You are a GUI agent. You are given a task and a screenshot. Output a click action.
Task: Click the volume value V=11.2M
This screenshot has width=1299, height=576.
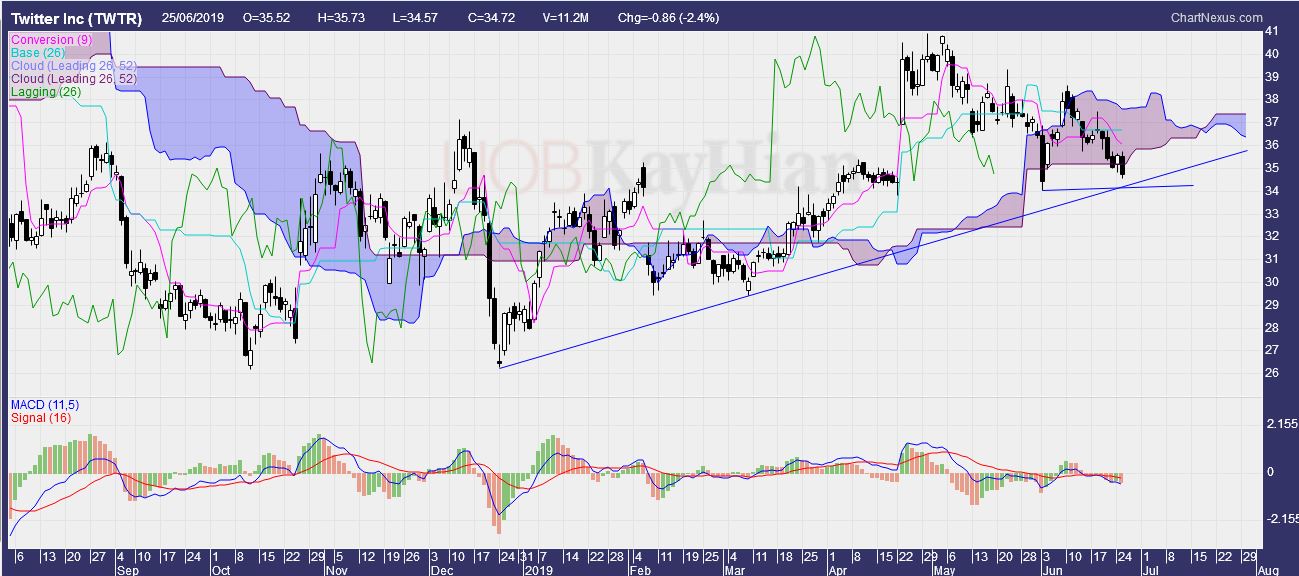click(567, 19)
